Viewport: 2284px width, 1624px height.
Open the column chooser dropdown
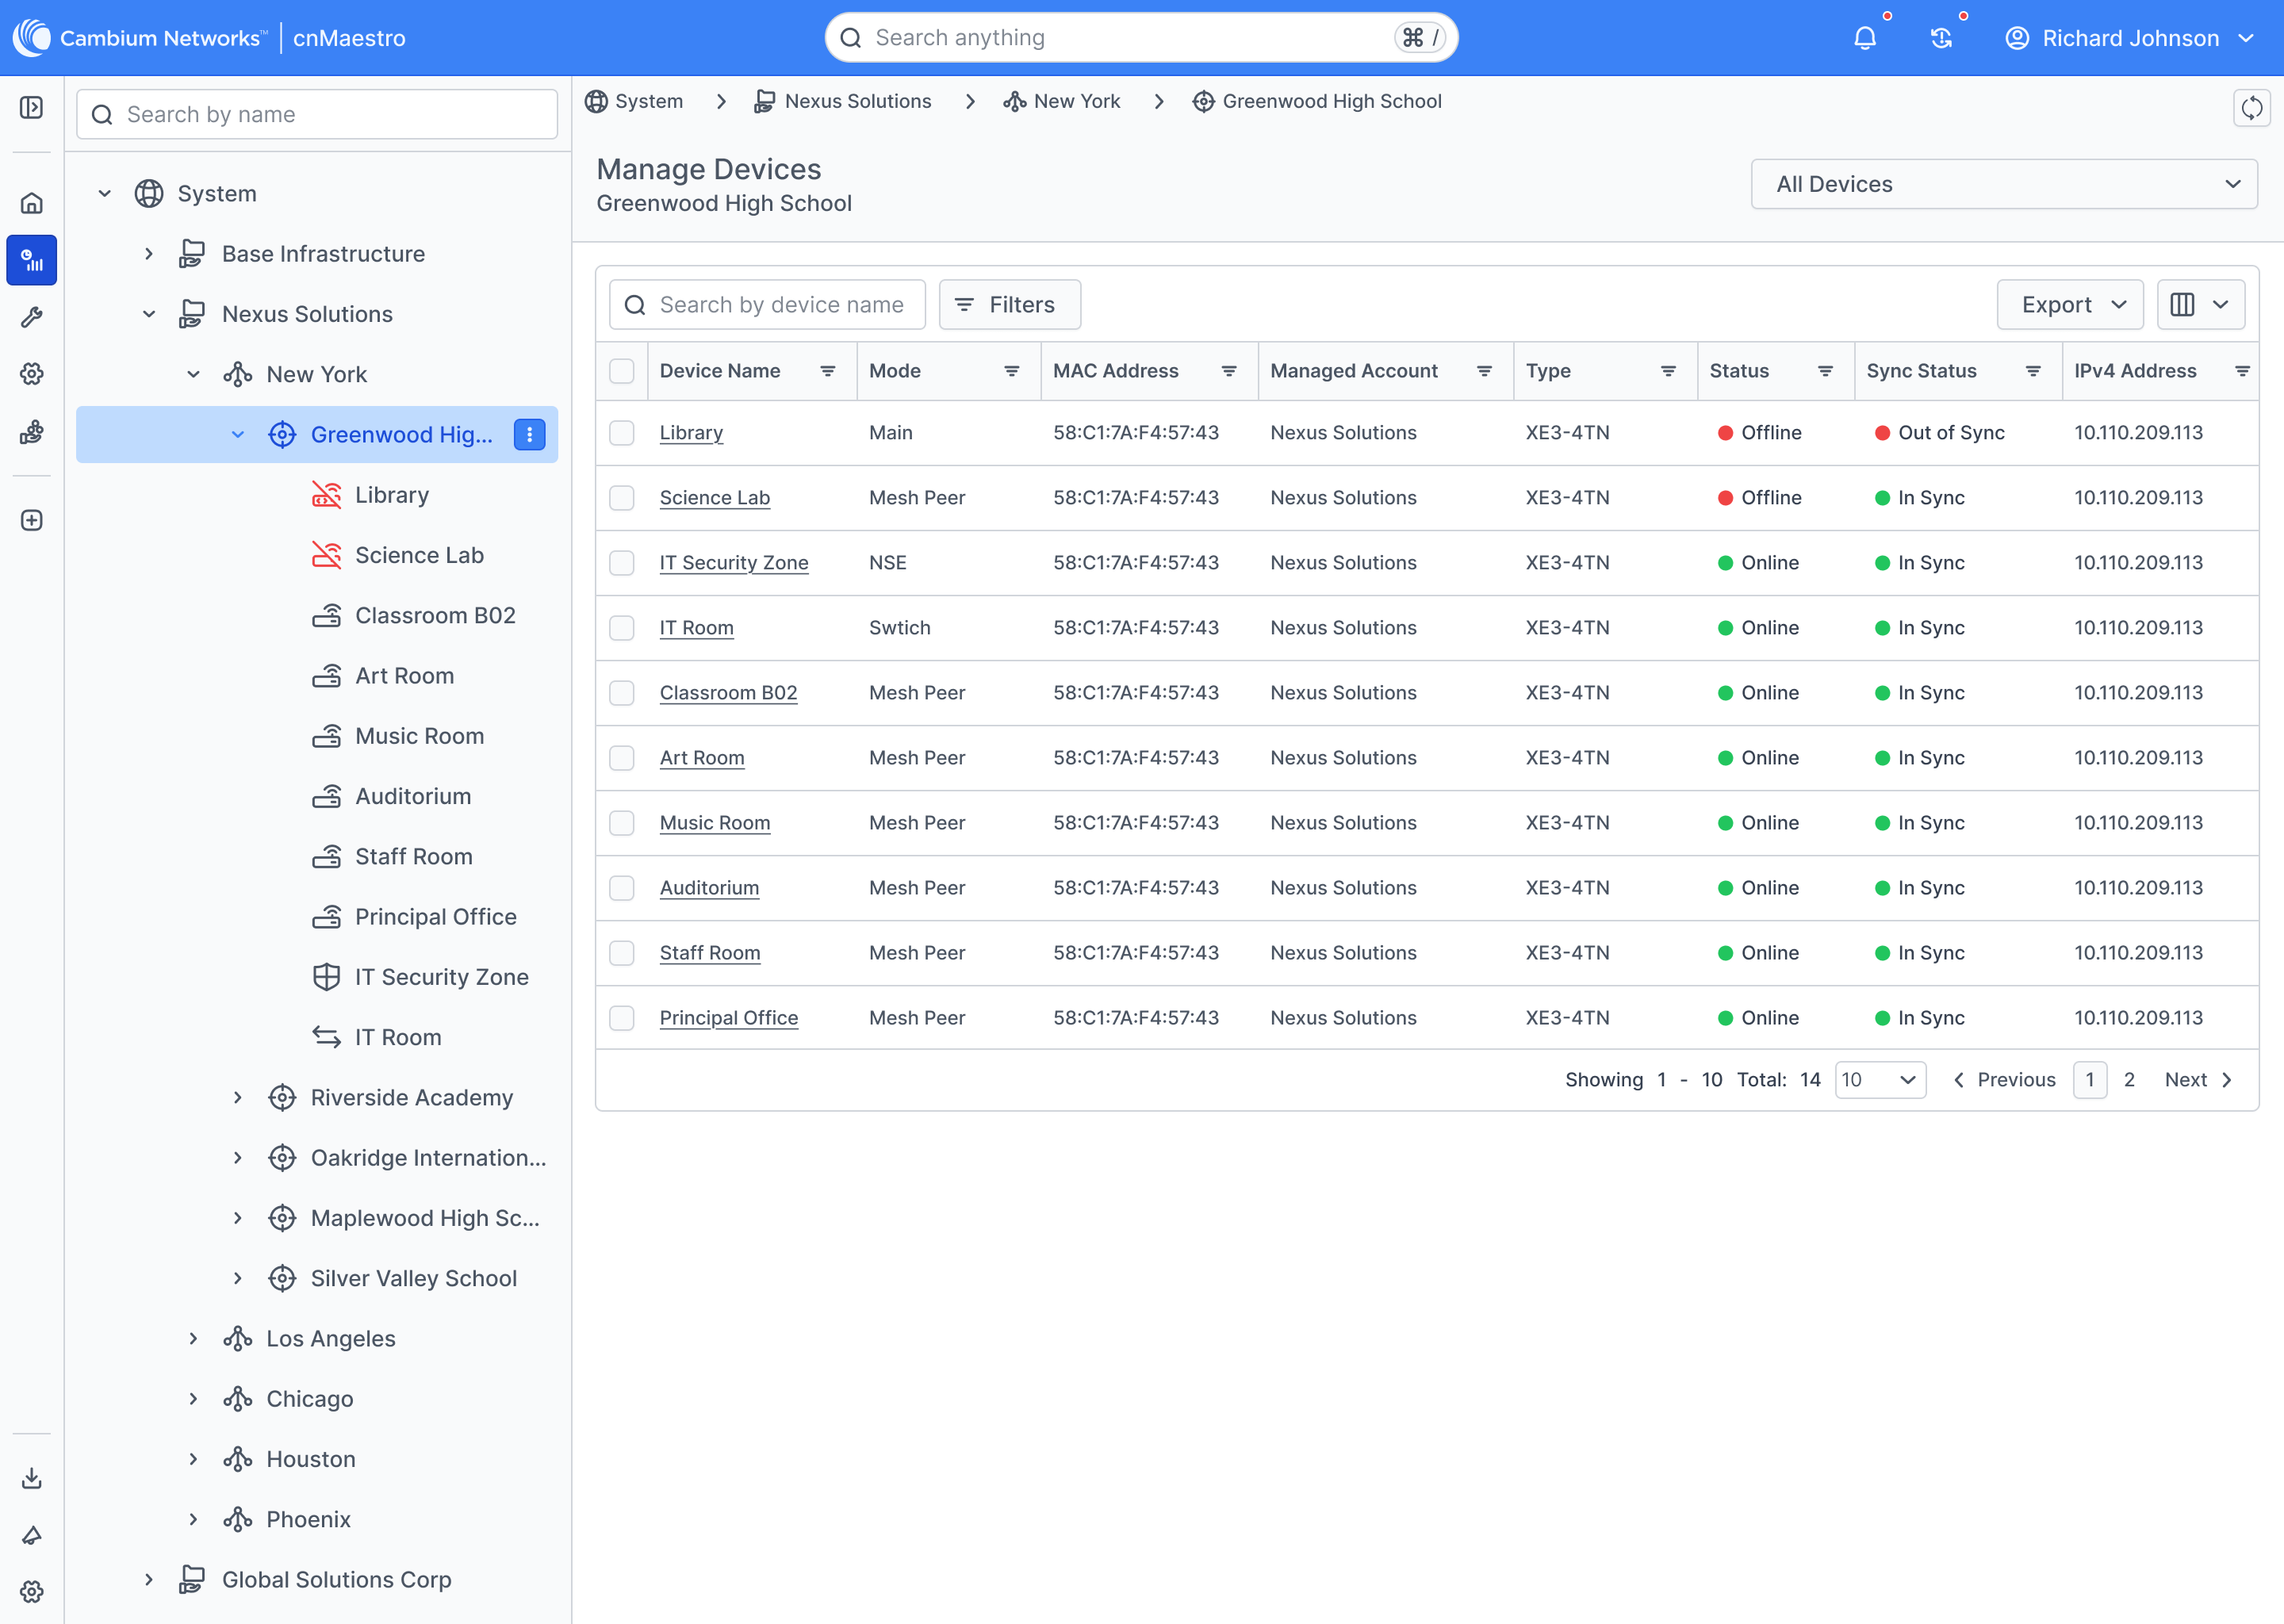click(2201, 304)
